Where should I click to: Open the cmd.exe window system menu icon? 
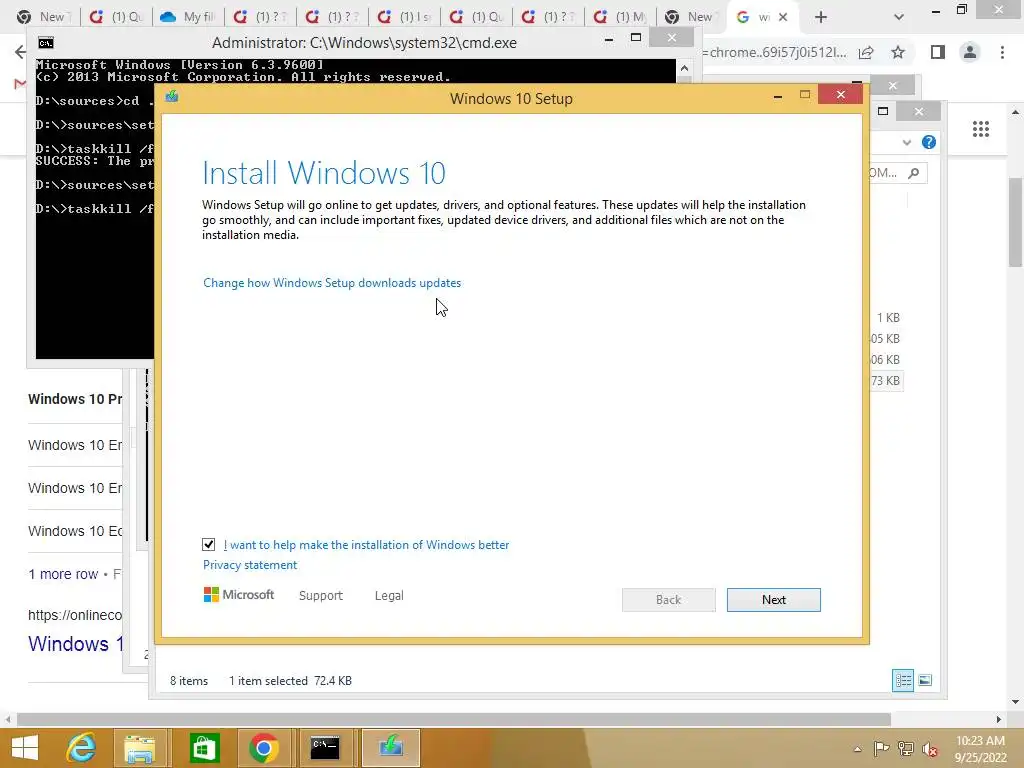(x=46, y=43)
